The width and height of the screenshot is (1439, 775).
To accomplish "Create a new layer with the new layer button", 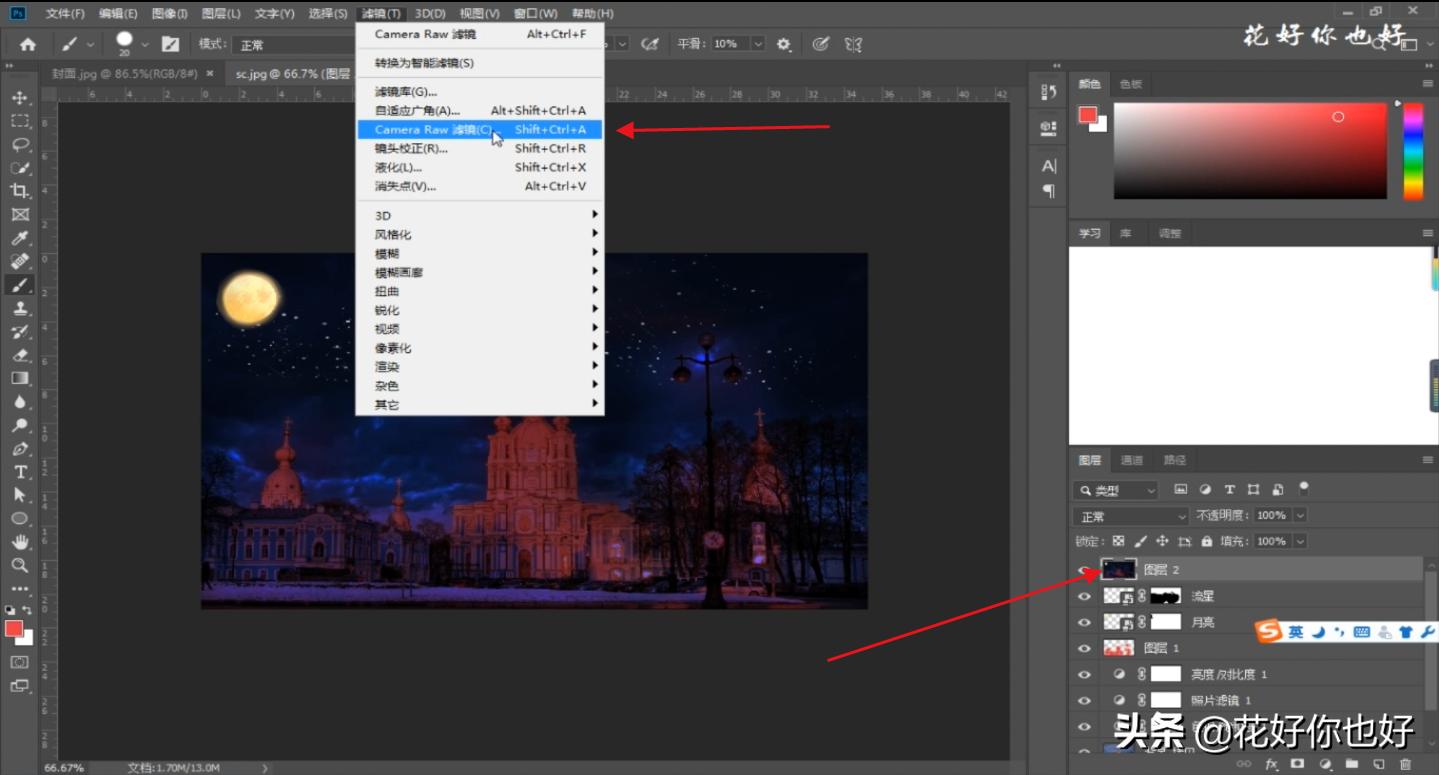I will [x=1379, y=764].
